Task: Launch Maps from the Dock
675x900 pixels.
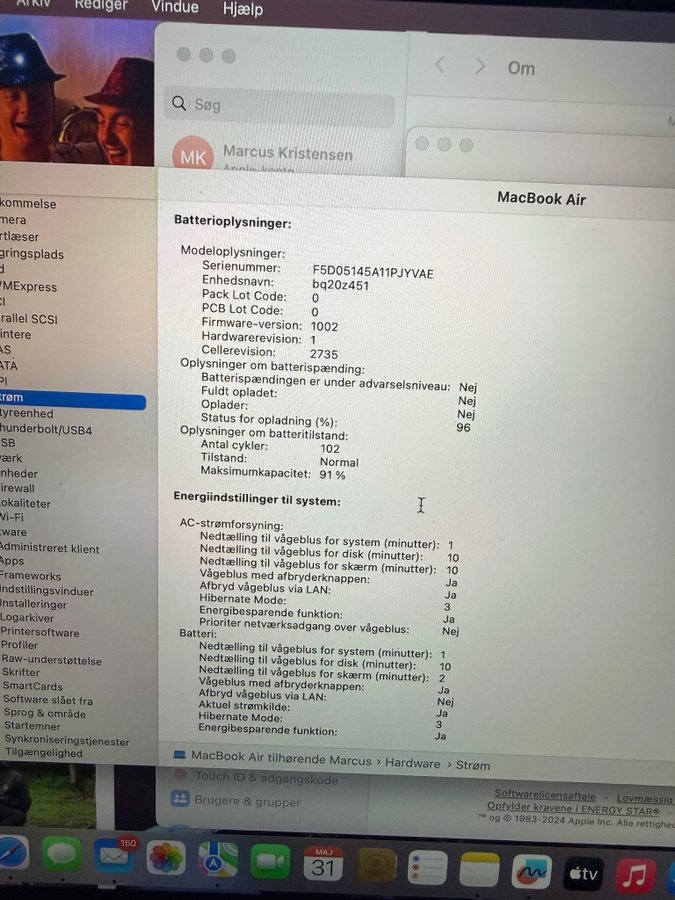Action: click(x=218, y=859)
